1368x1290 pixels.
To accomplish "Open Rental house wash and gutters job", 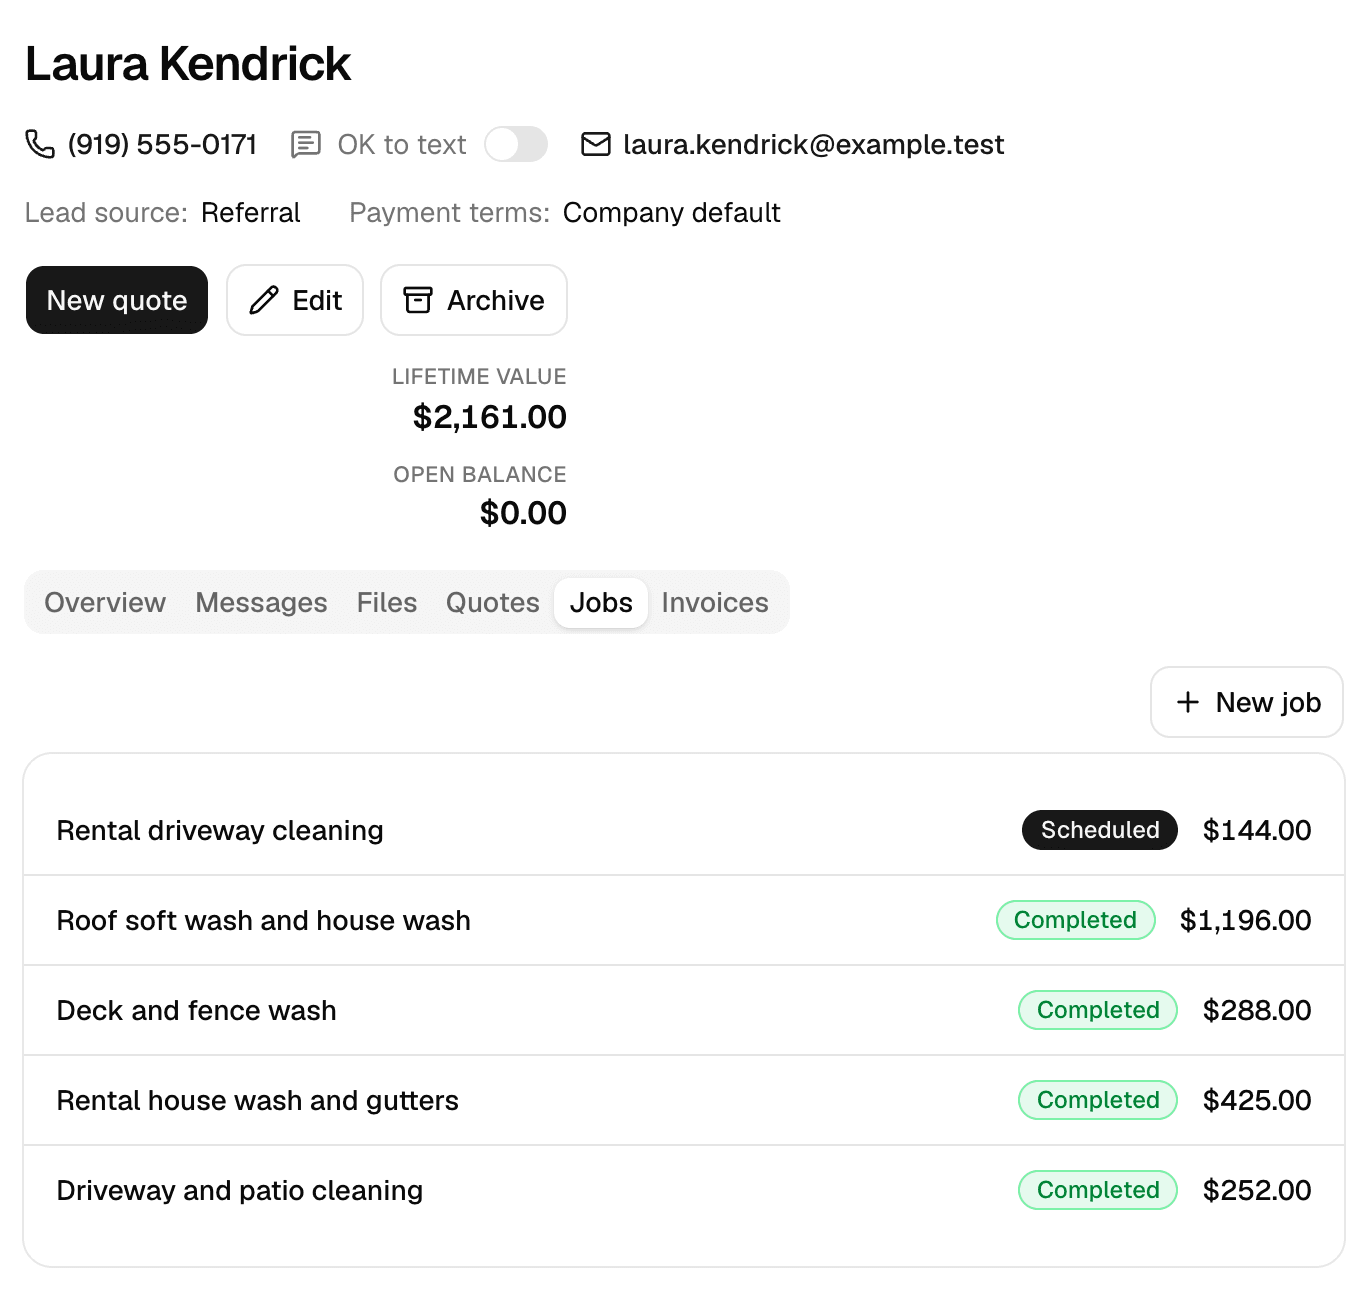I will coord(684,1100).
